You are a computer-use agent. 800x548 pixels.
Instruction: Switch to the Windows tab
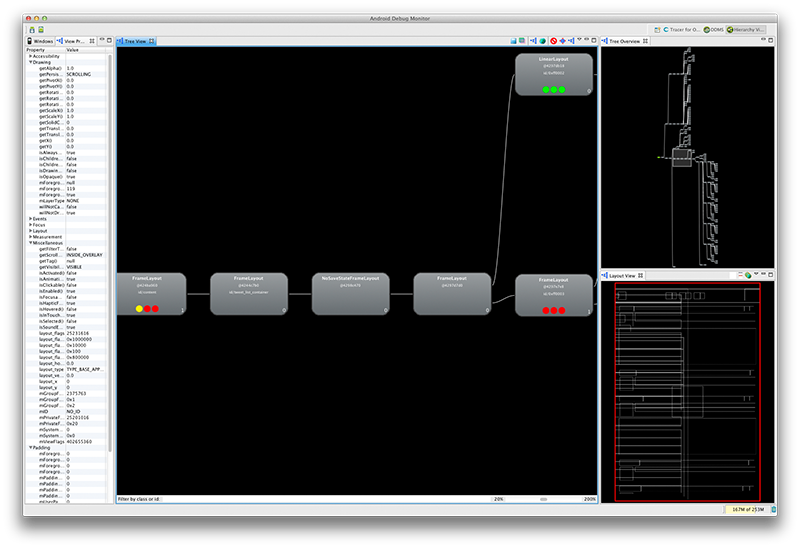click(40, 41)
